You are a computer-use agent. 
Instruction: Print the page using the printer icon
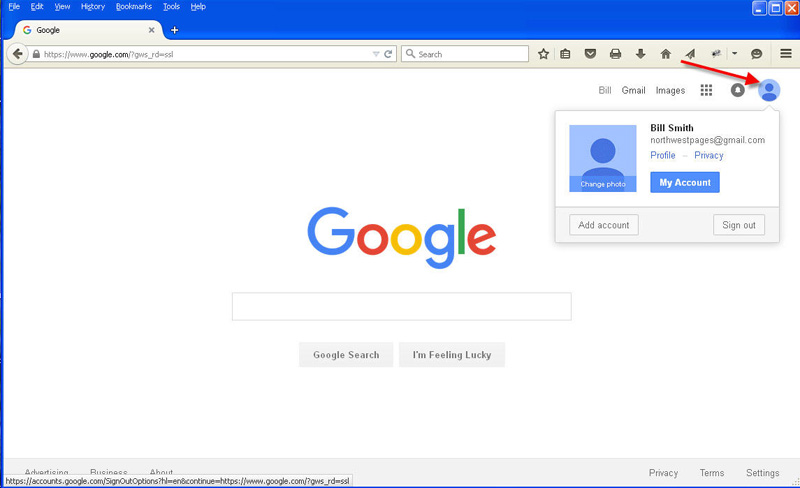point(615,54)
